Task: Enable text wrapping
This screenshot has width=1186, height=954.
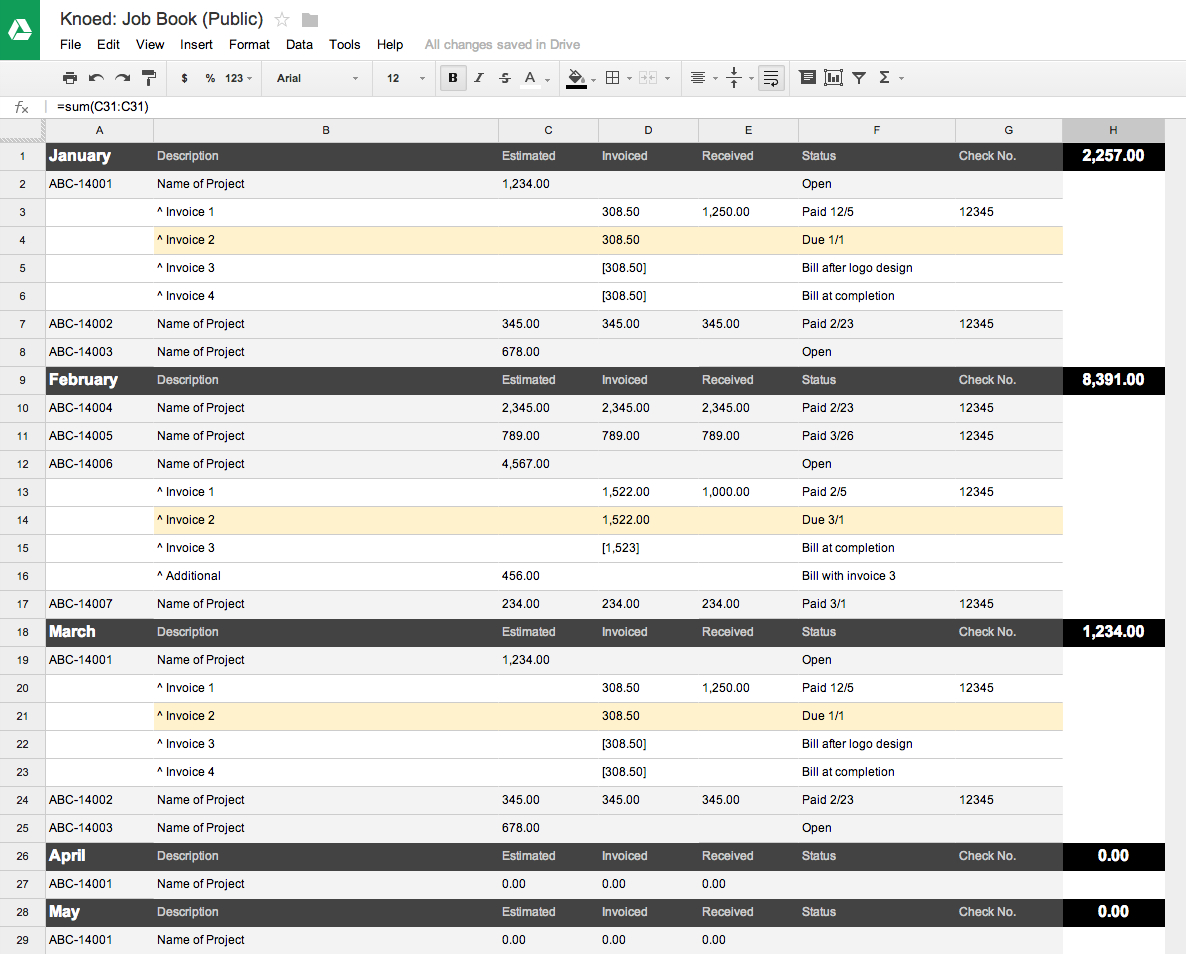Action: [771, 78]
